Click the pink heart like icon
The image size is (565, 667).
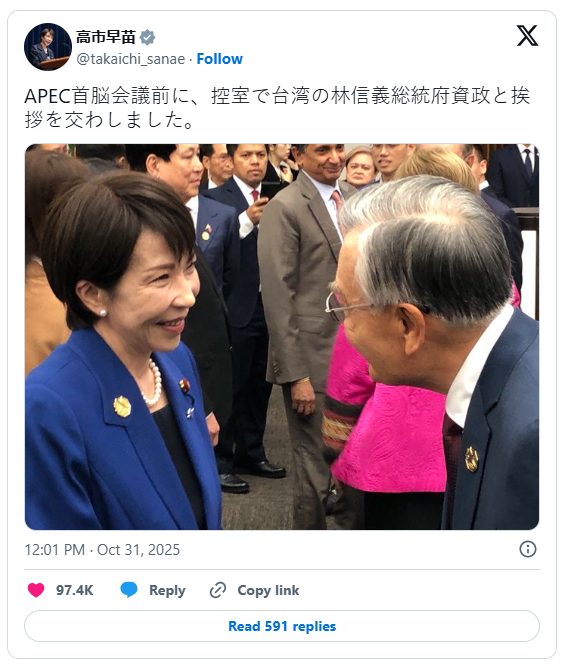36,590
